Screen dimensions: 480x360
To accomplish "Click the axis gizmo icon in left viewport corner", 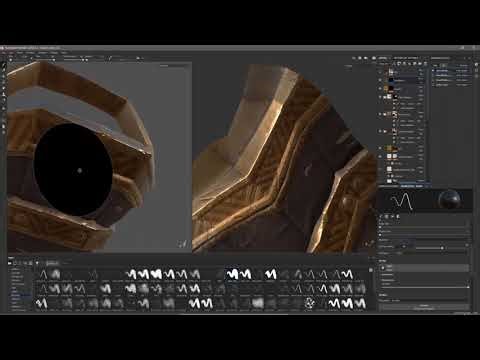I will coord(182,244).
